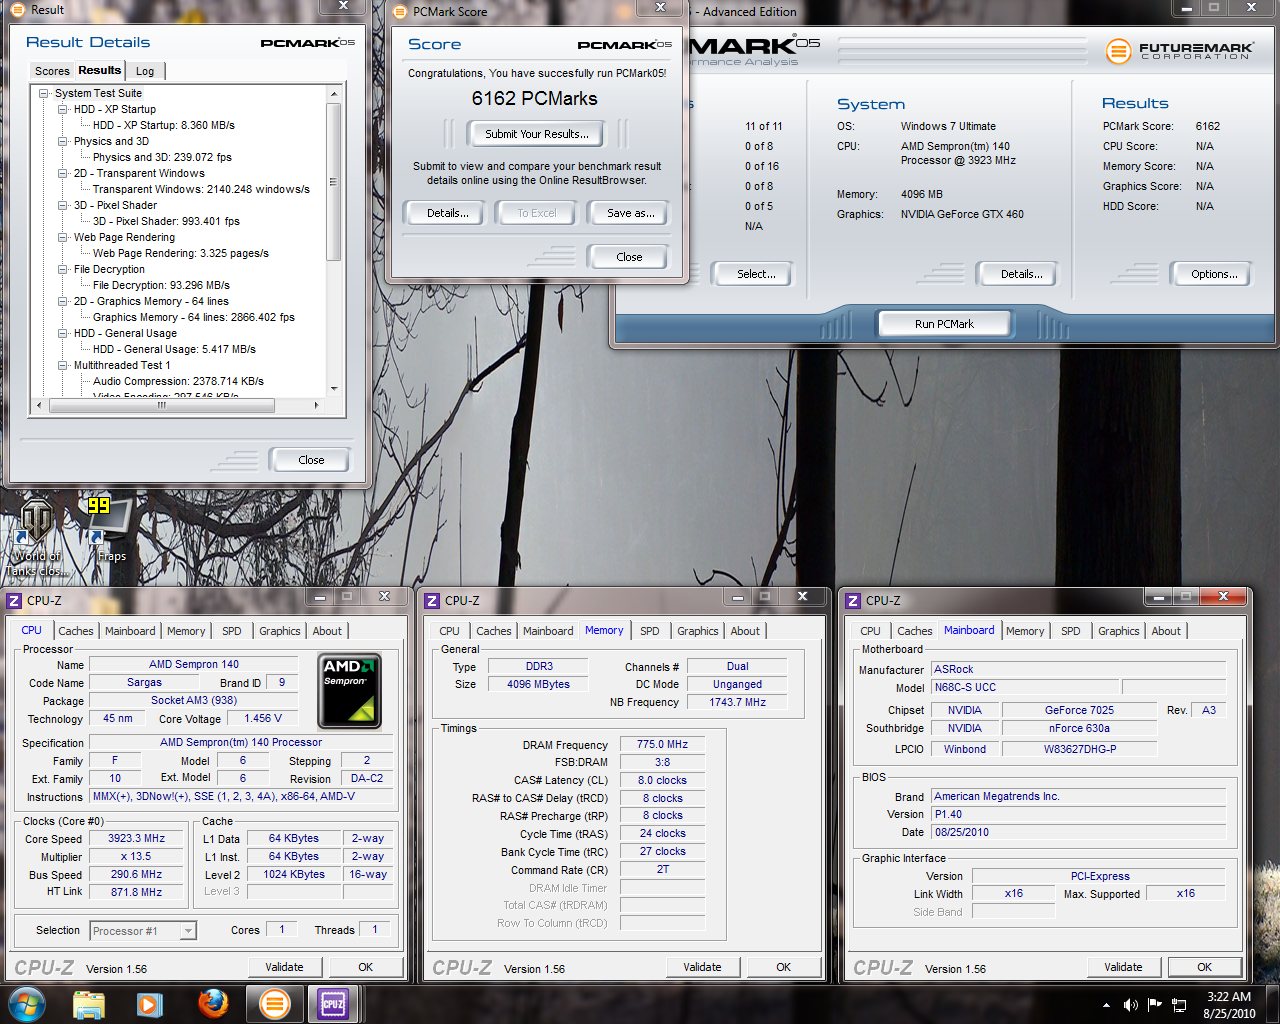Open the Processor #1 selection dropdown

tap(188, 931)
